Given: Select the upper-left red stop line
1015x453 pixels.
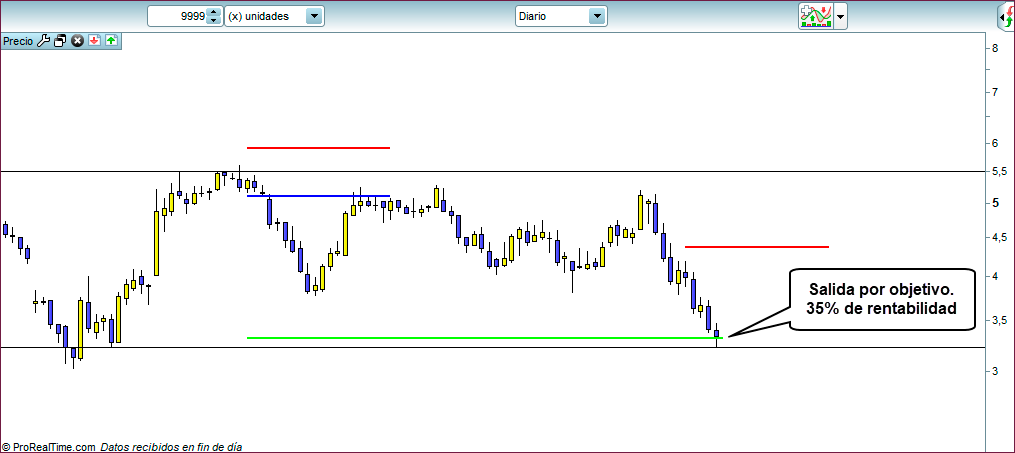Looking at the screenshot, I should [318, 148].
